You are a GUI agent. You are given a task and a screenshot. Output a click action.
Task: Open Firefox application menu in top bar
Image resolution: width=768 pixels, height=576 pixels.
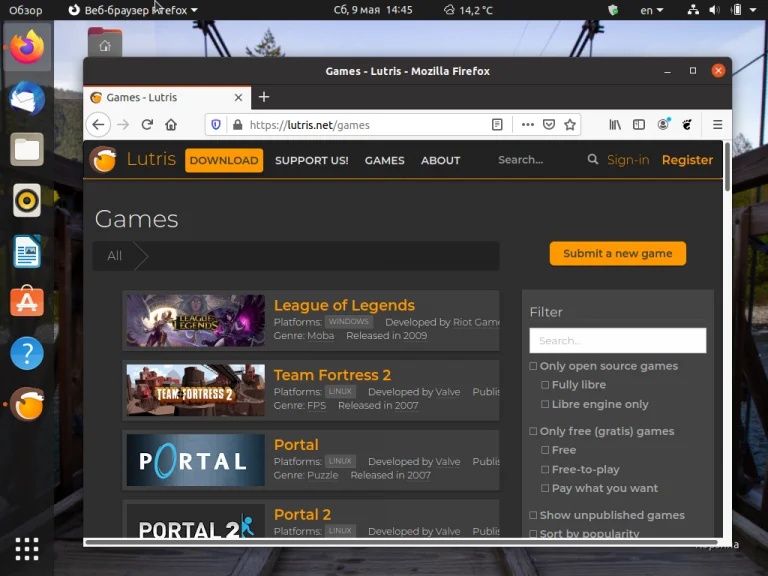coord(133,10)
